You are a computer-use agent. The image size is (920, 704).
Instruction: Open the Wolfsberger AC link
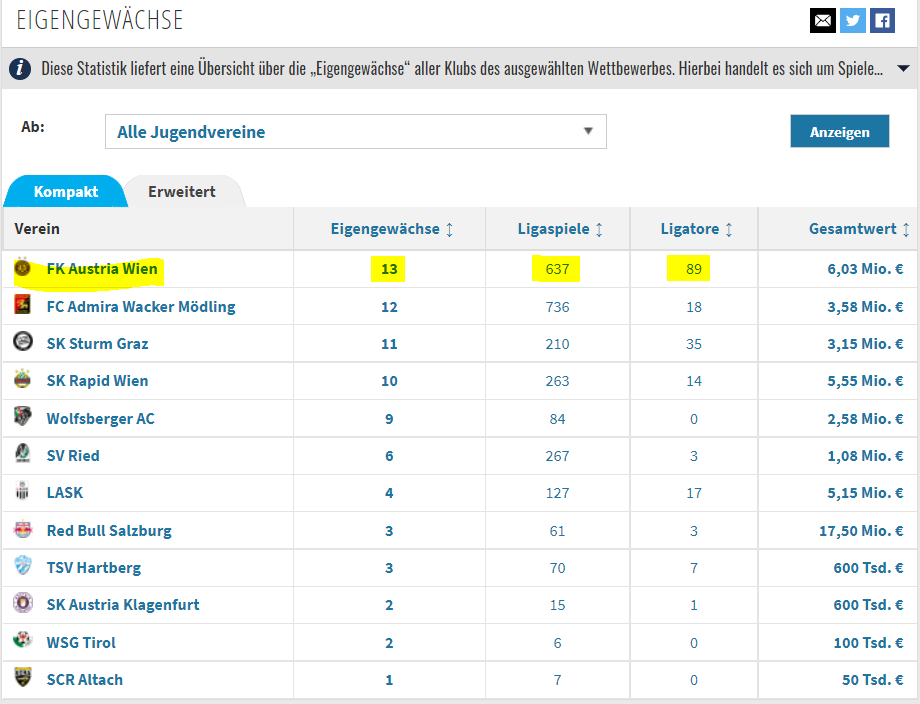point(100,419)
